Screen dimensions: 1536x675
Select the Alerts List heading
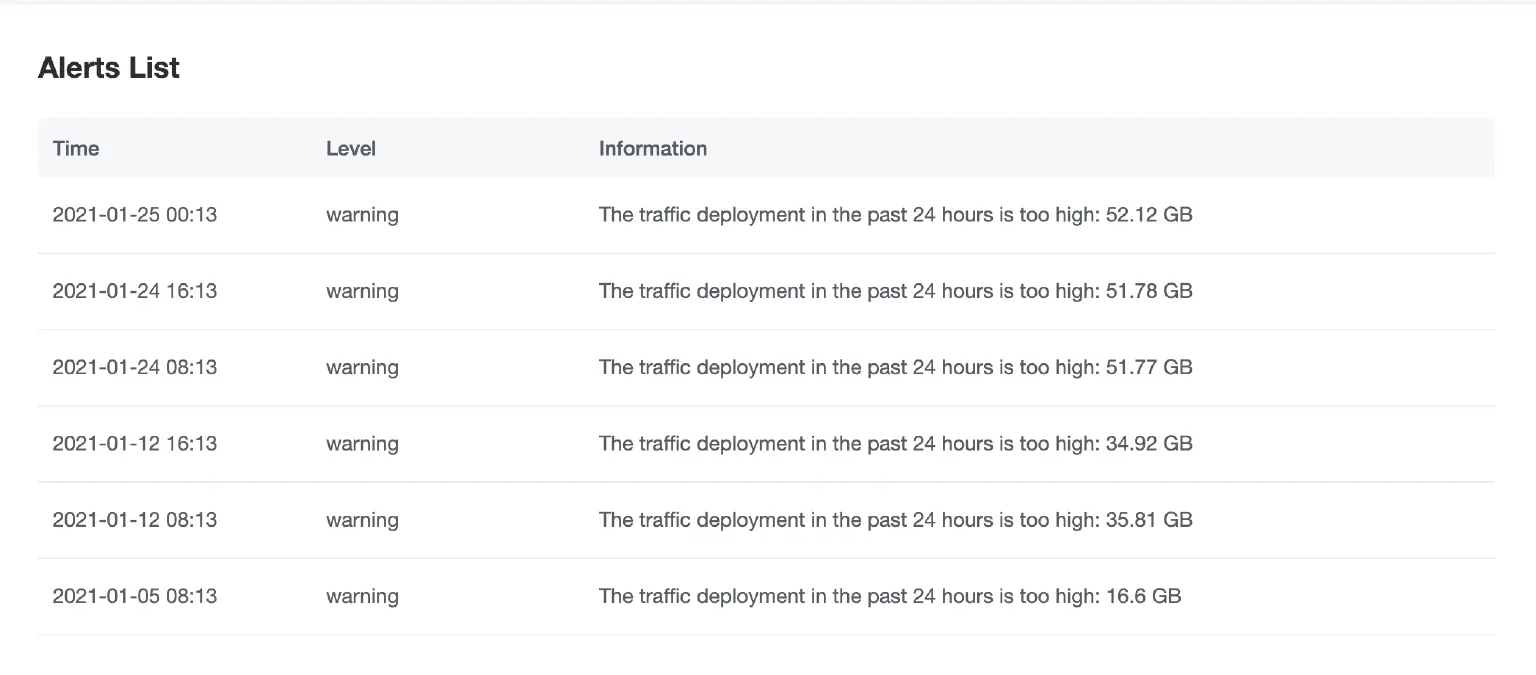pos(108,67)
